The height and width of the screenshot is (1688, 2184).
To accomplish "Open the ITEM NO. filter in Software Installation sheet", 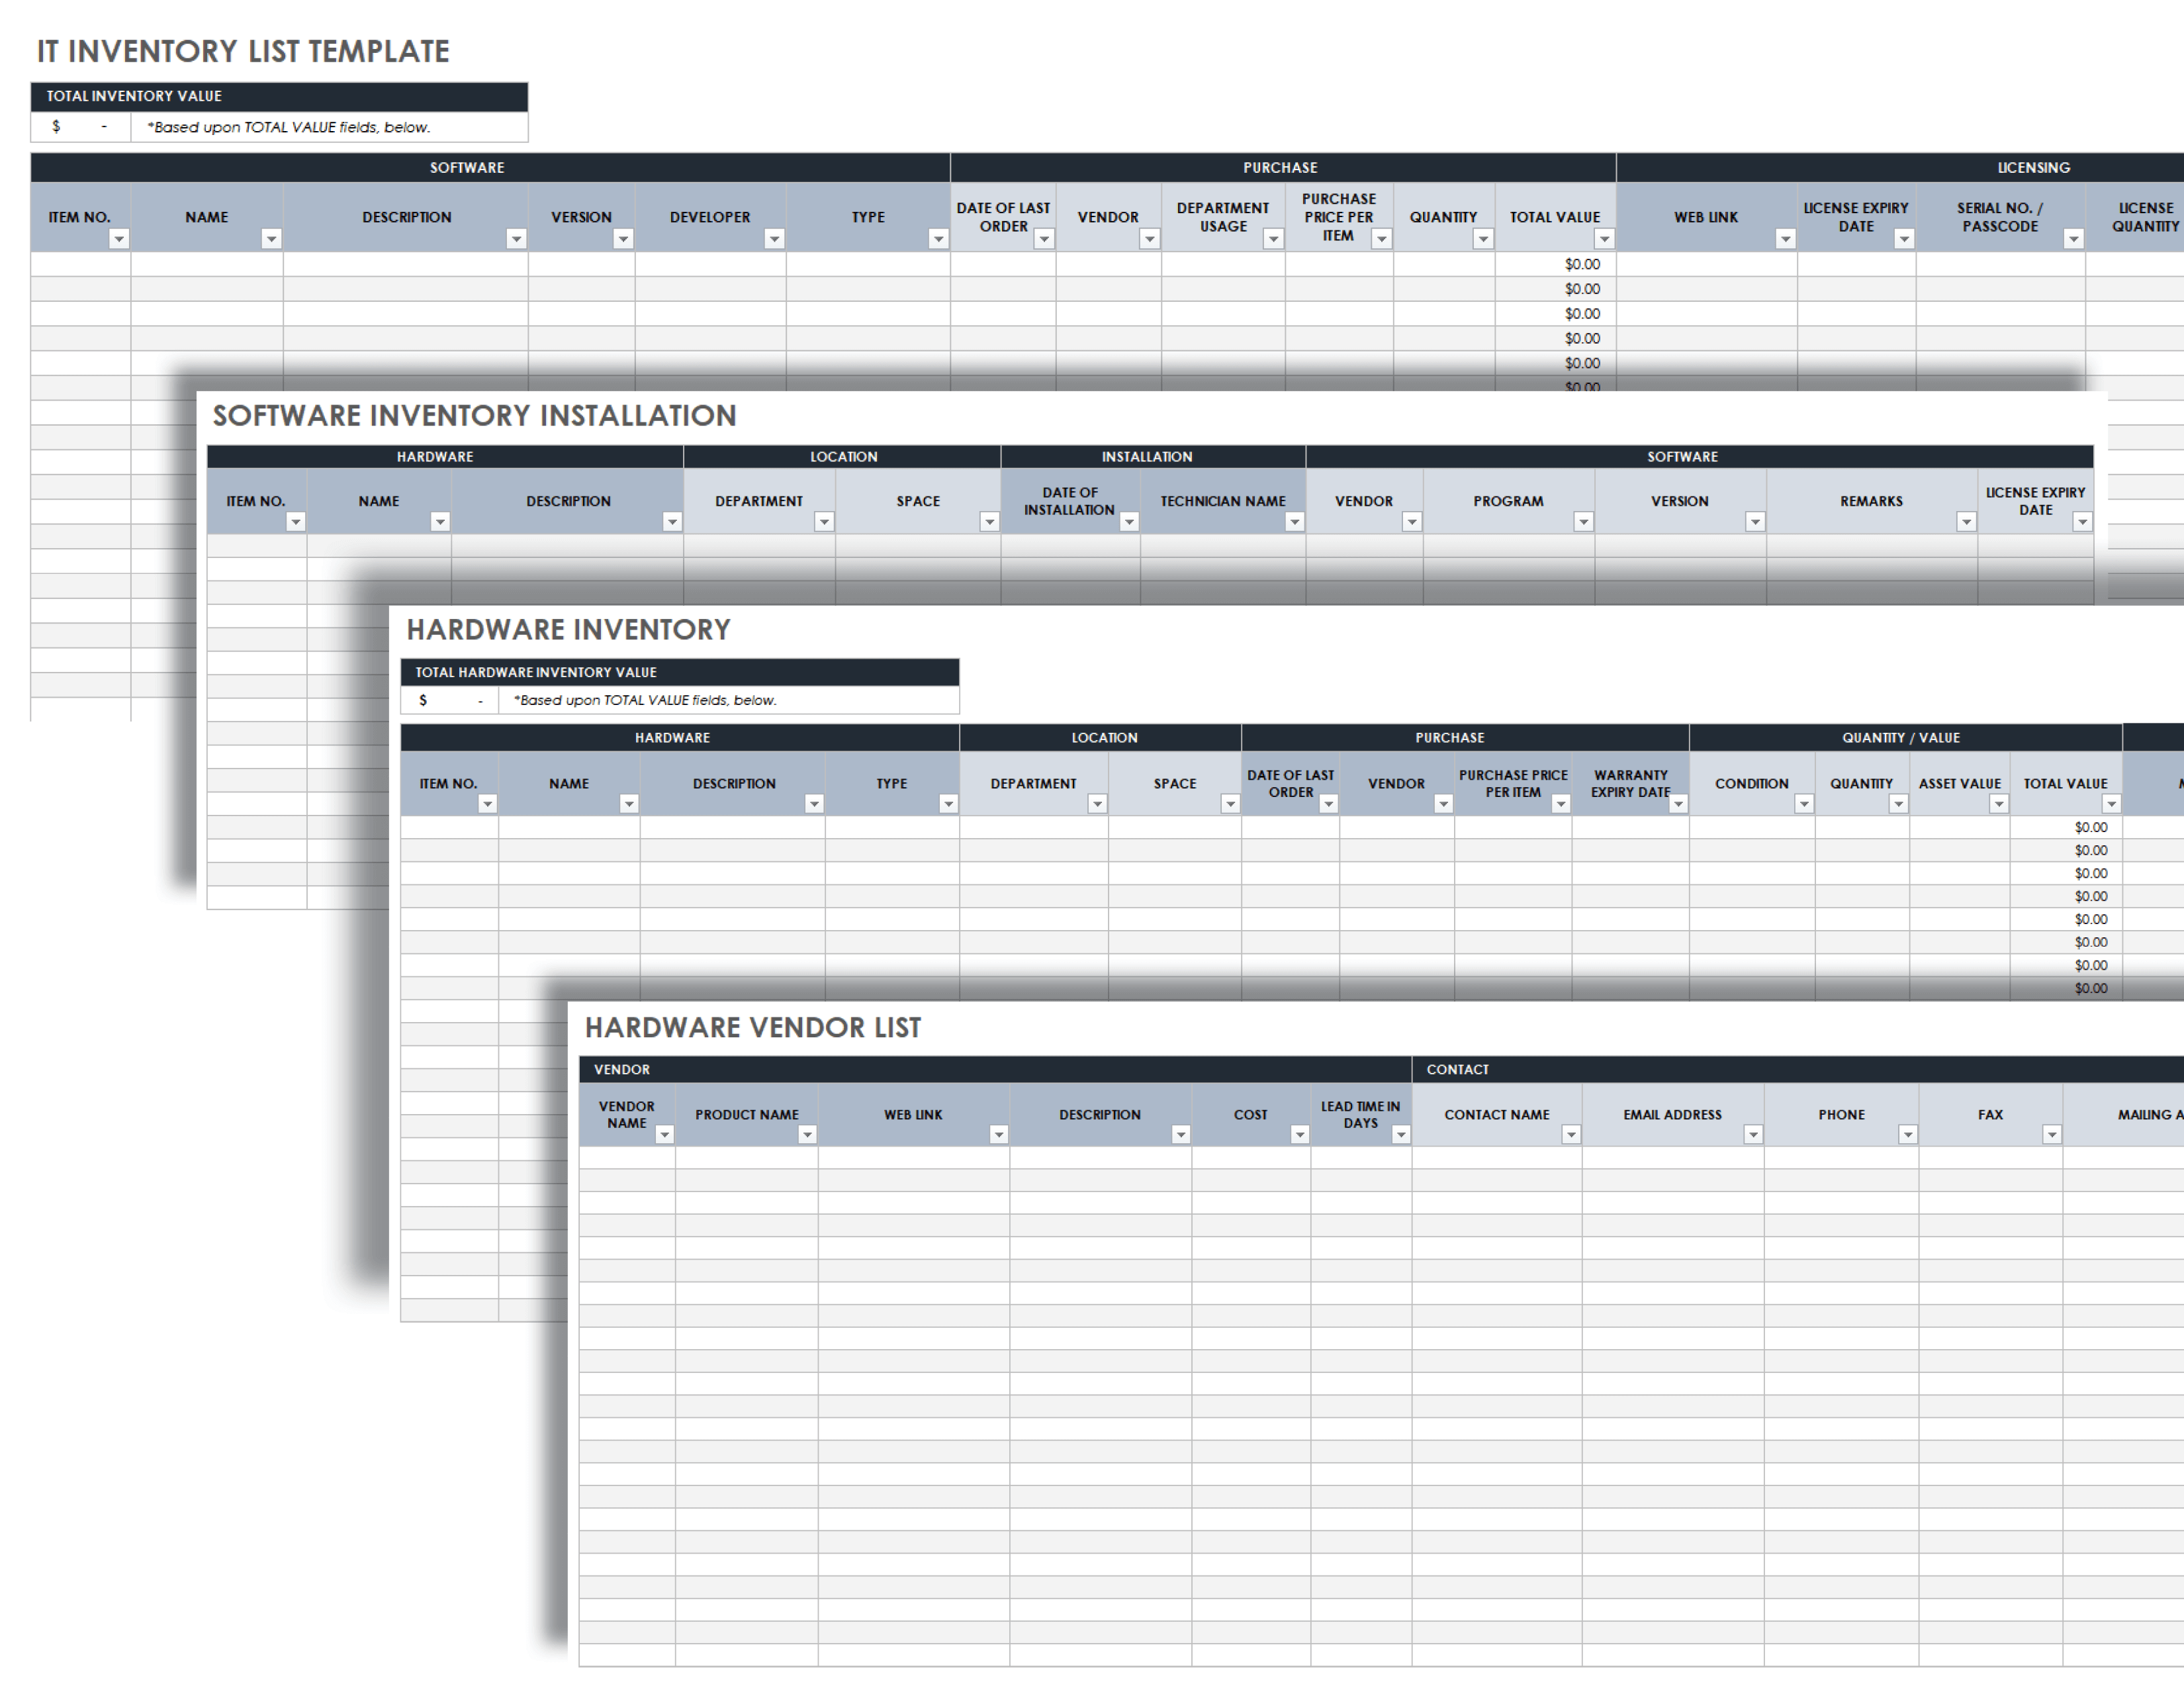I will point(295,522).
